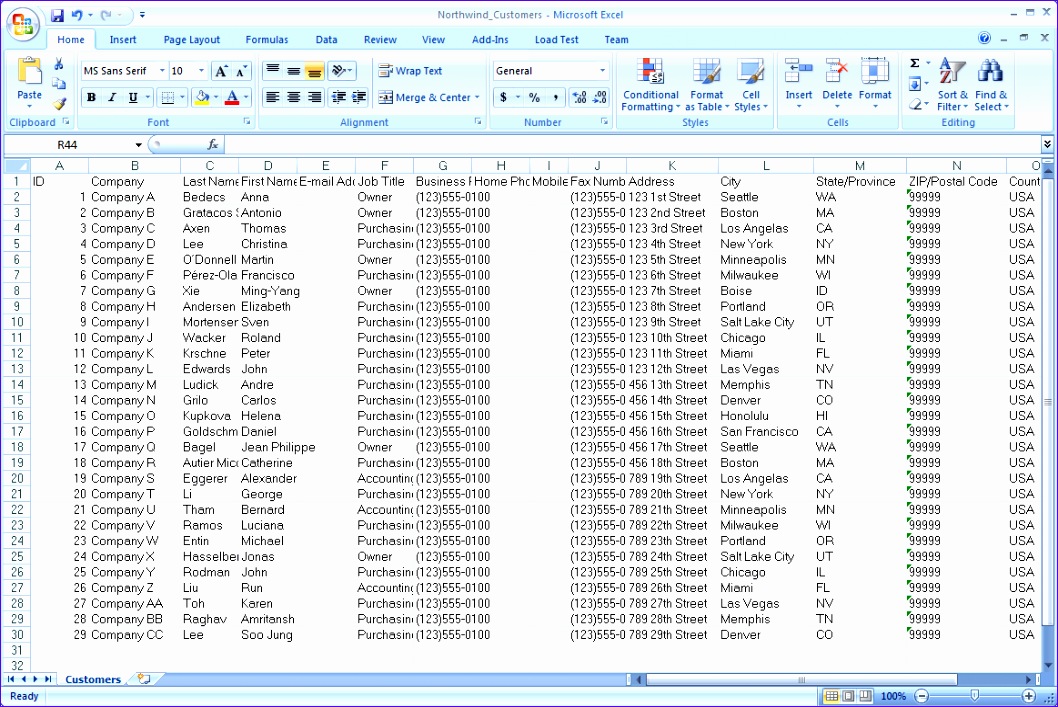
Task: Align text right
Action: [314, 97]
